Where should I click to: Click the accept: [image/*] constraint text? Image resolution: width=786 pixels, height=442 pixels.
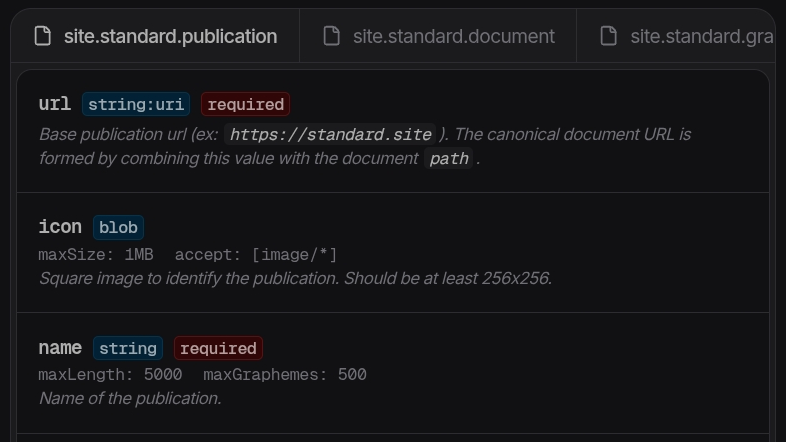[x=256, y=254]
